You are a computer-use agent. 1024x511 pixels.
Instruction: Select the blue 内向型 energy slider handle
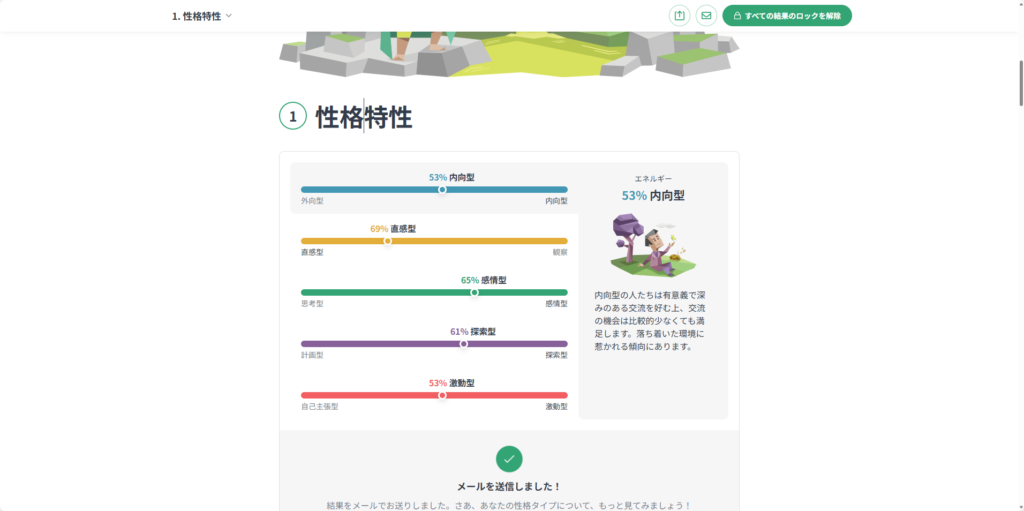[x=442, y=190]
